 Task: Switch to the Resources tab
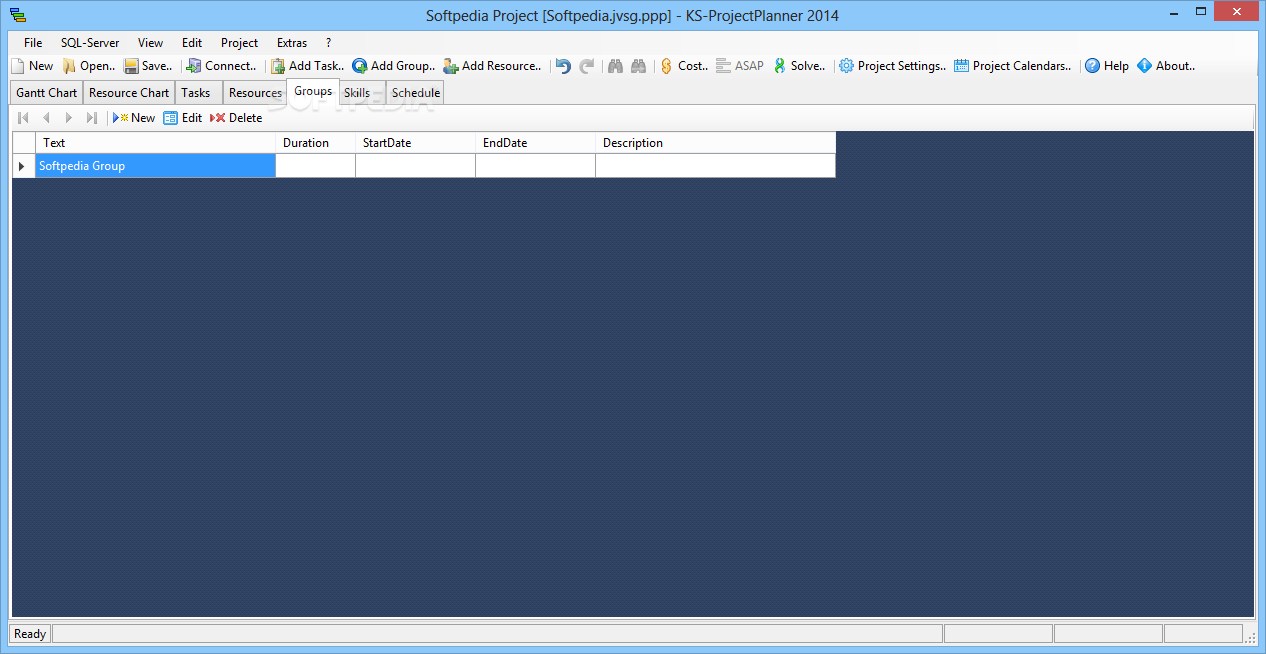click(x=255, y=93)
